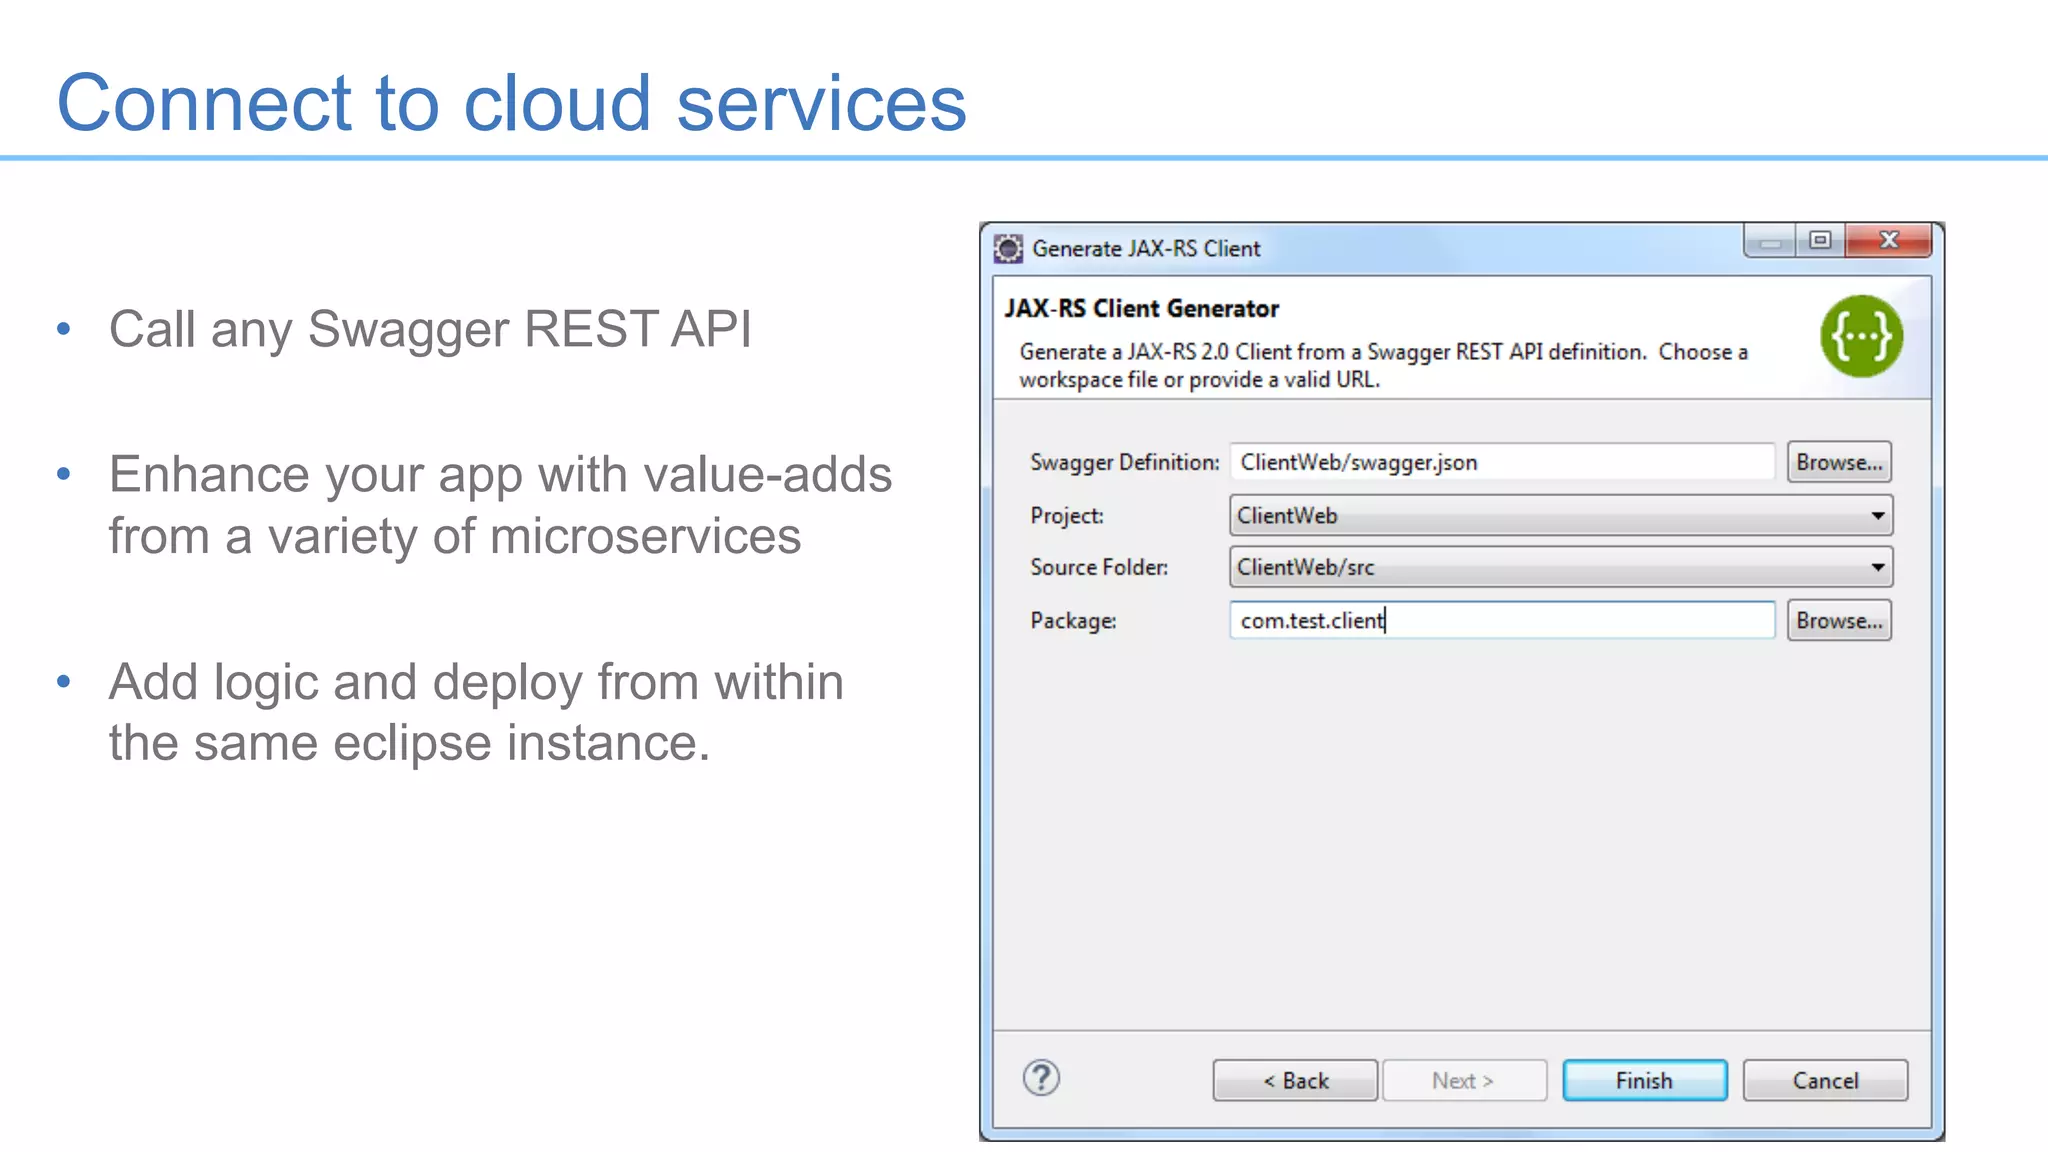The width and height of the screenshot is (2048, 1152).
Task: Go back with the < Back button
Action: click(x=1295, y=1080)
